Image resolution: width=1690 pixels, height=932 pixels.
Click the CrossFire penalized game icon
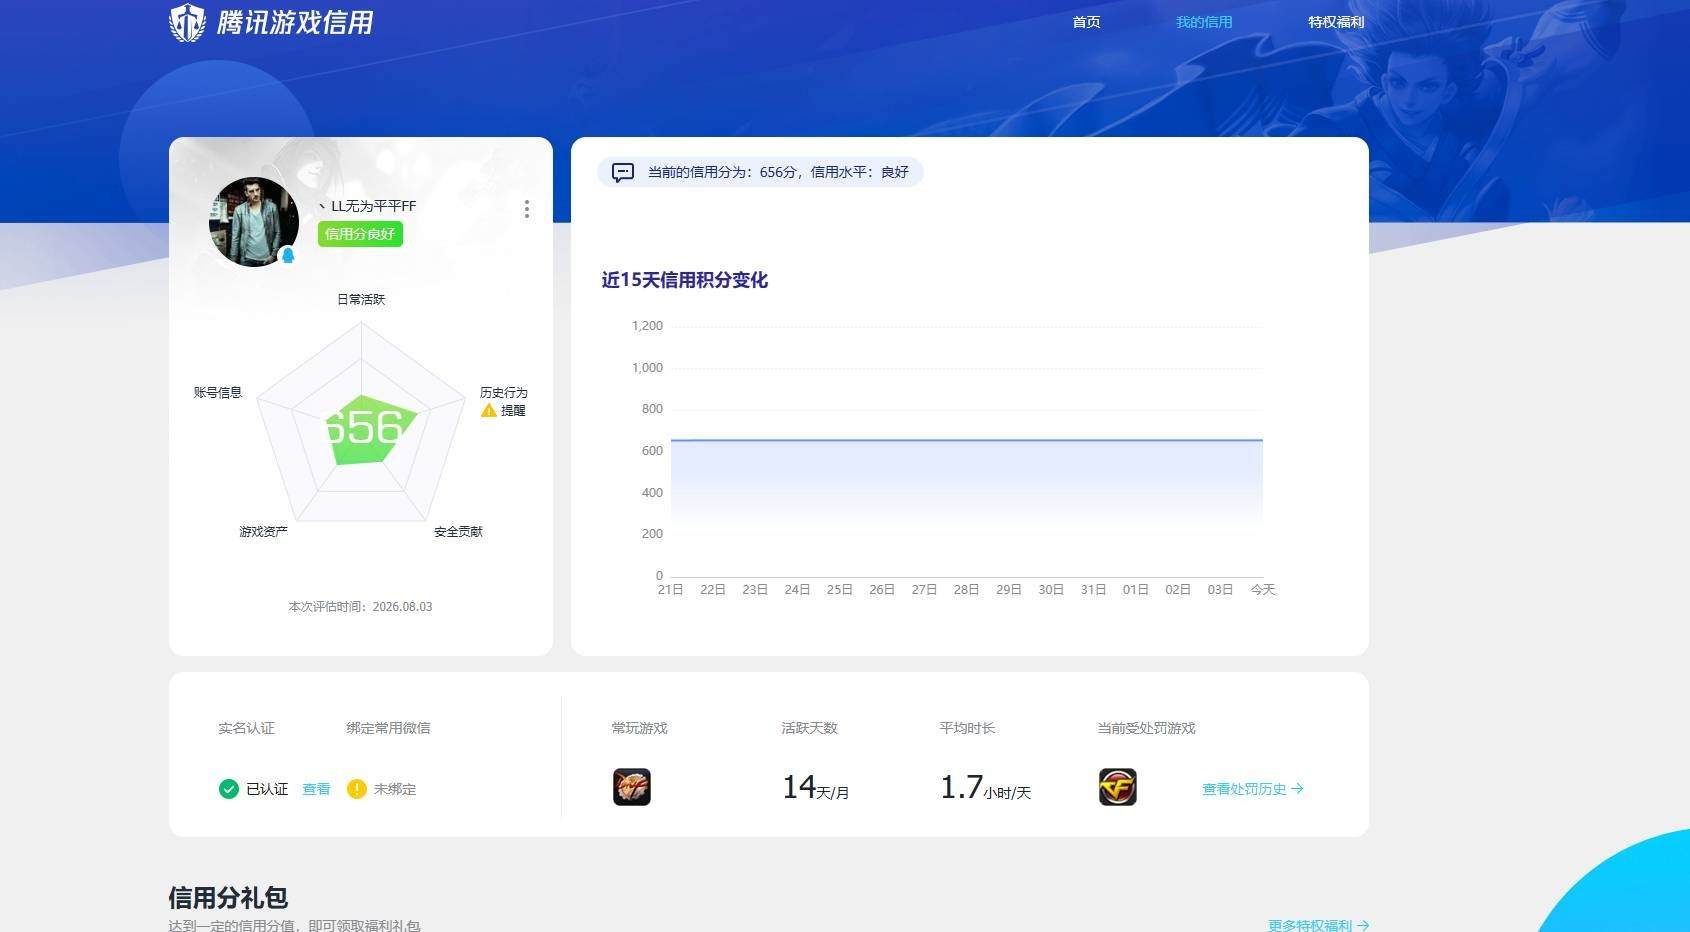[x=1118, y=787]
